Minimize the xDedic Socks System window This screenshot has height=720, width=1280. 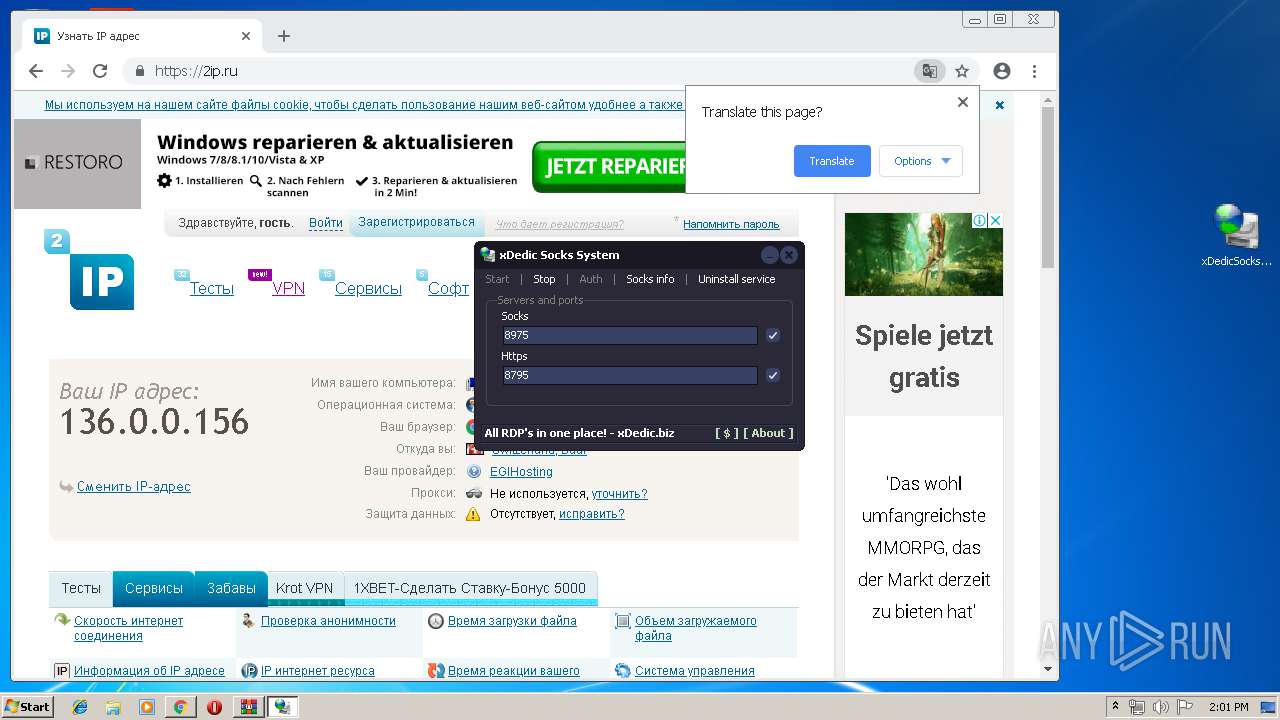pyautogui.click(x=770, y=255)
